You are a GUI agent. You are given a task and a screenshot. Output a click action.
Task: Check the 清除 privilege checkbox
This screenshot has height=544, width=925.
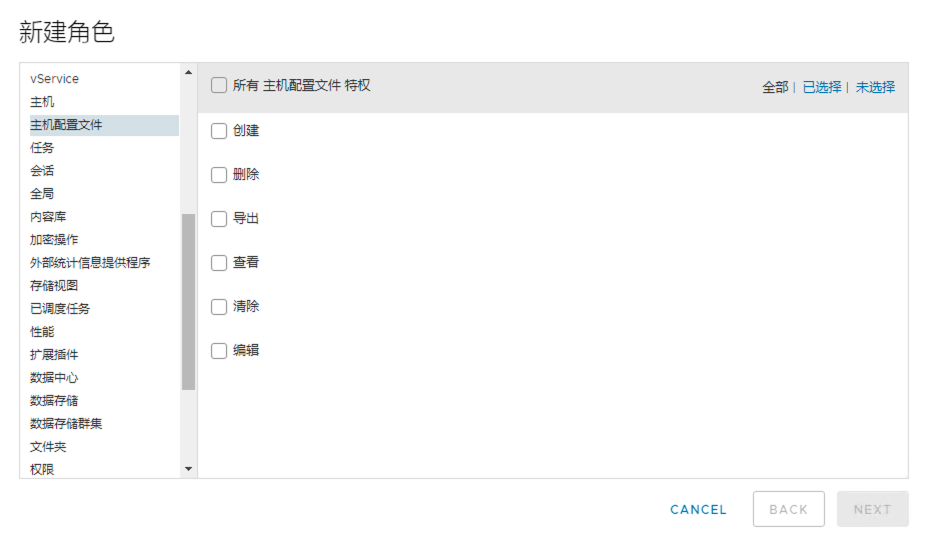pyautogui.click(x=219, y=307)
